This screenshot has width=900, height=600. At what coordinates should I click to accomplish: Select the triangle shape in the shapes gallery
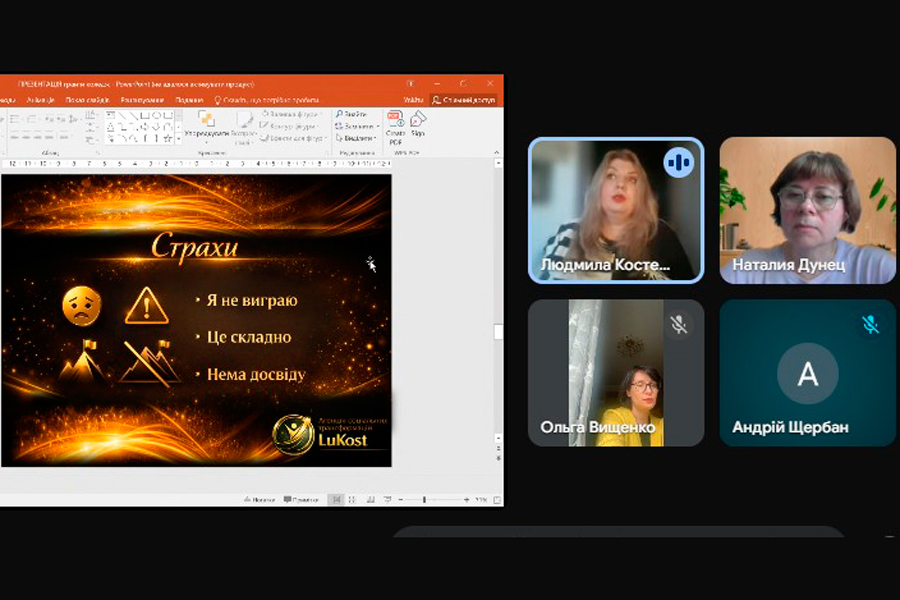tap(111, 127)
